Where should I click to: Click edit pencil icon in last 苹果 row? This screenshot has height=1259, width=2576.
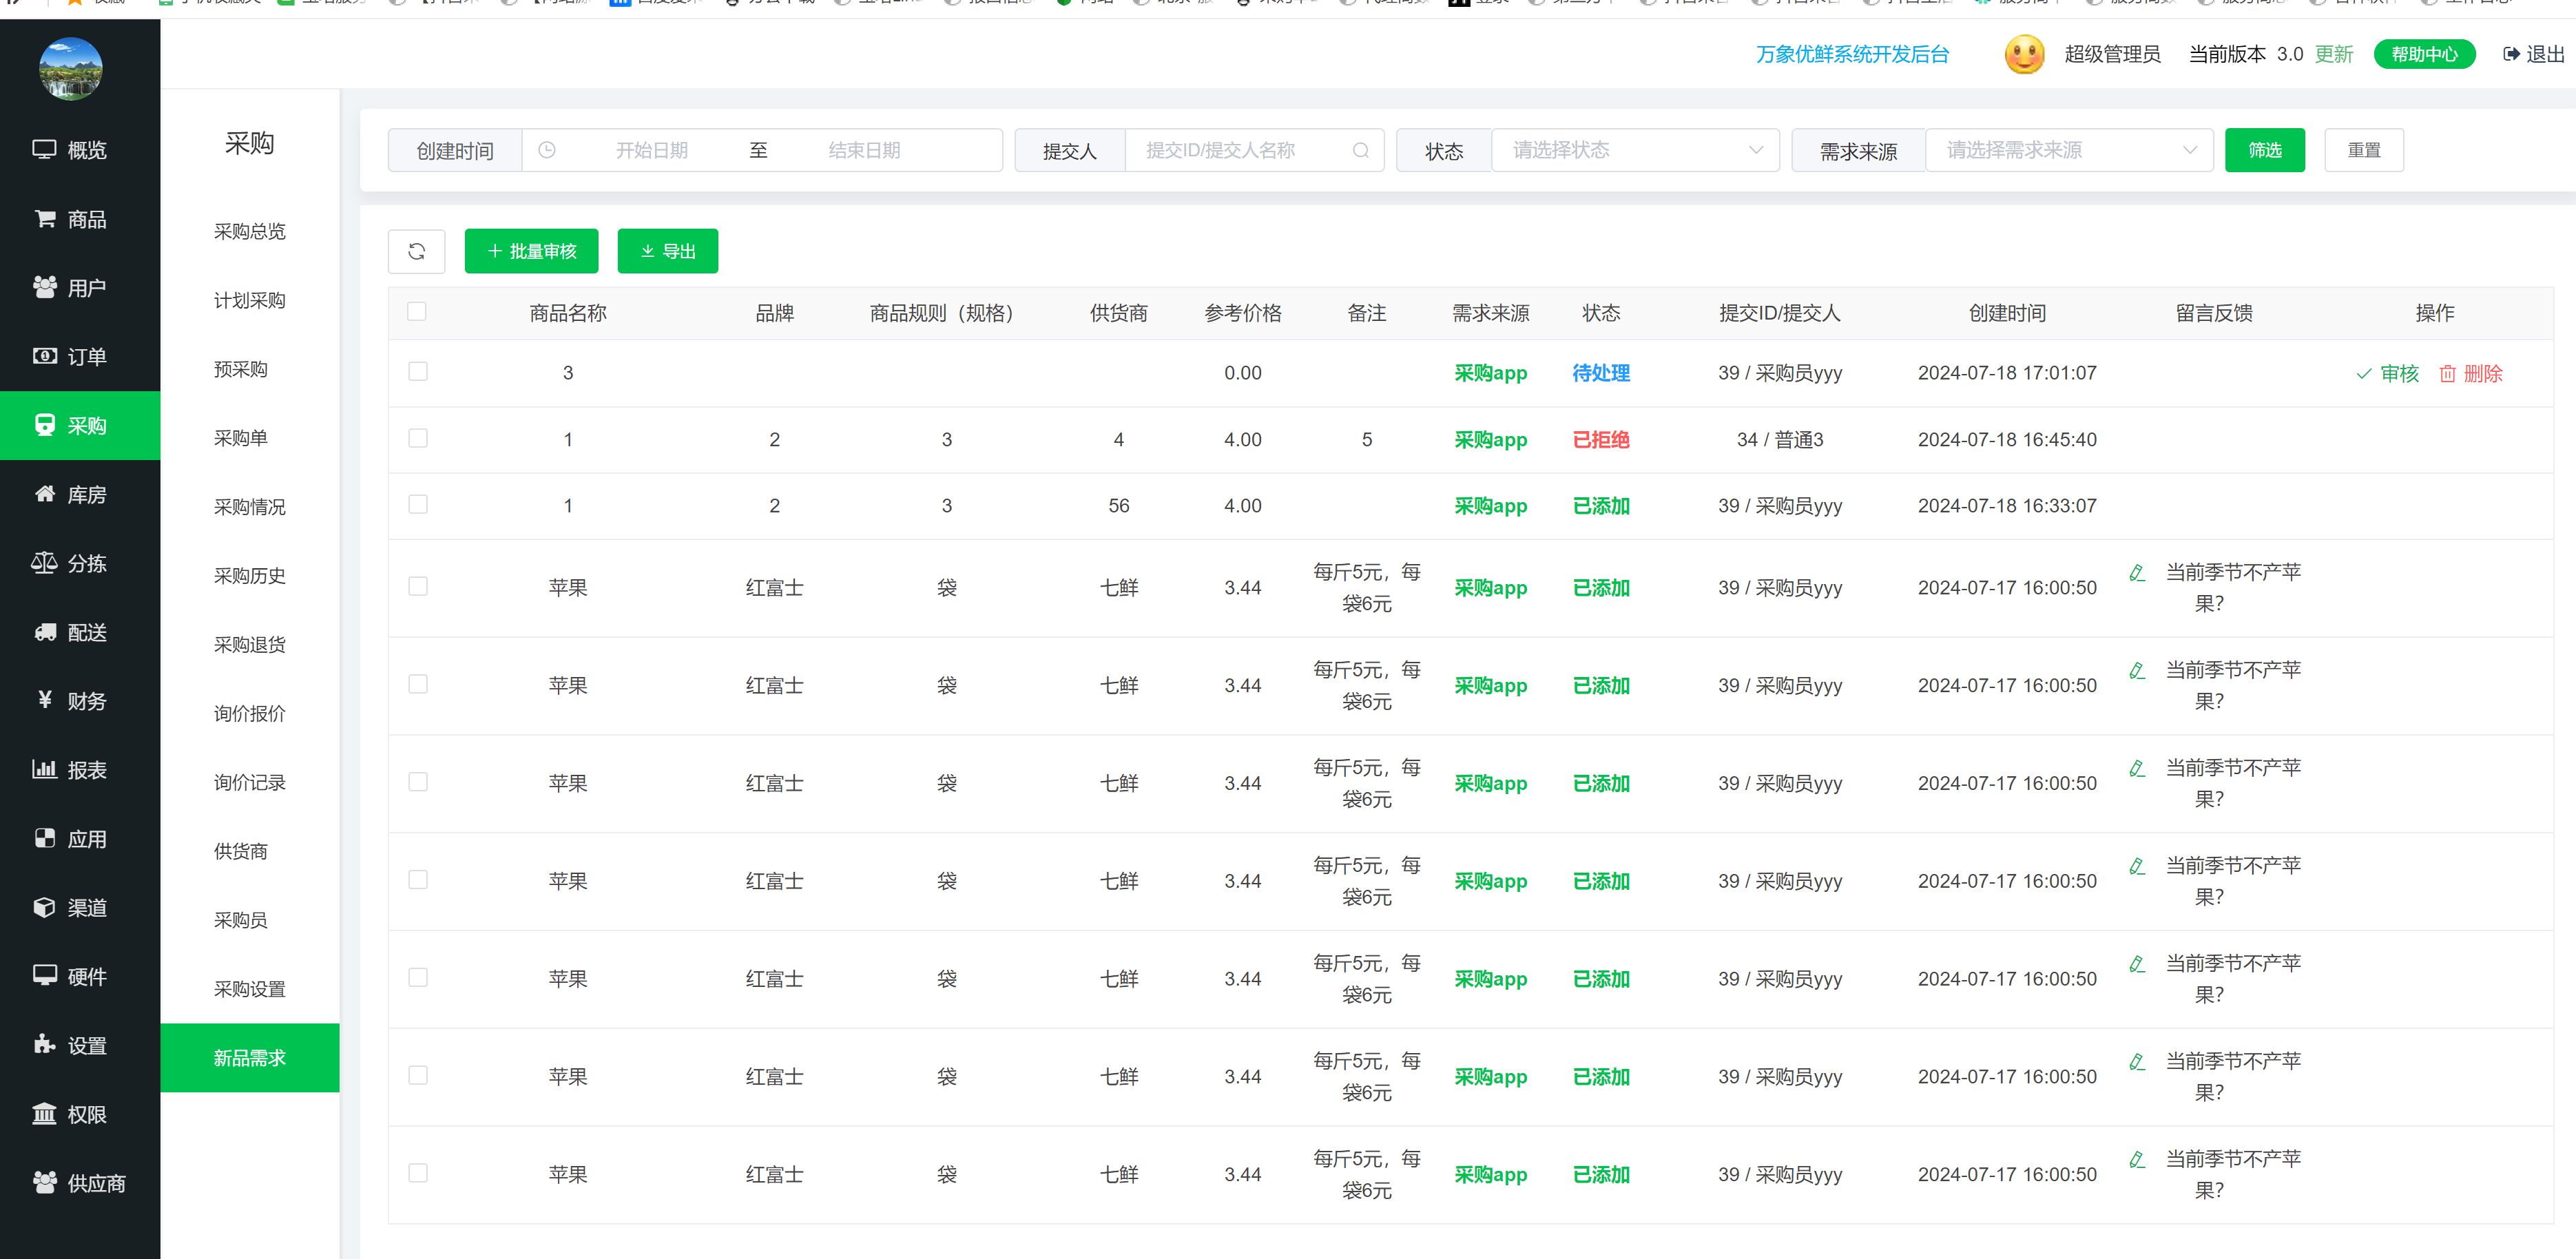coord(2137,1159)
